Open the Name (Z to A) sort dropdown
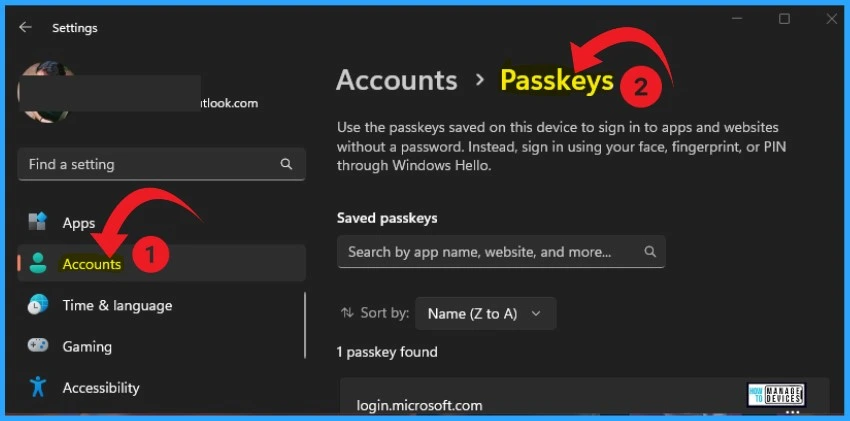The width and height of the screenshot is (850, 421). (485, 313)
